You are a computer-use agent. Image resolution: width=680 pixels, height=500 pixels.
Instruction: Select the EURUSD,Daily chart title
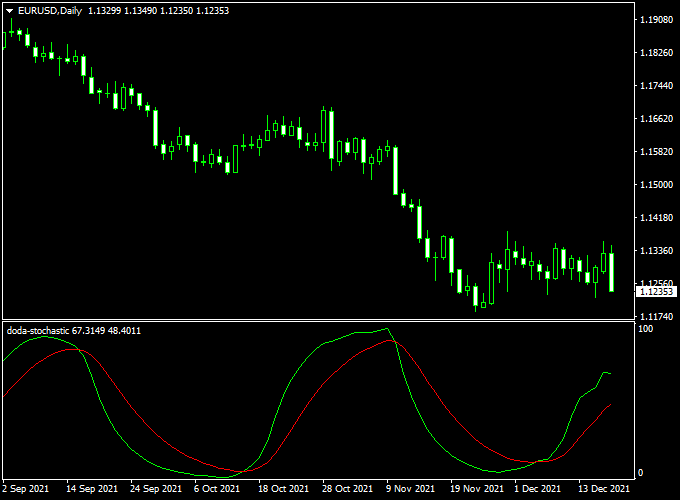[50, 11]
